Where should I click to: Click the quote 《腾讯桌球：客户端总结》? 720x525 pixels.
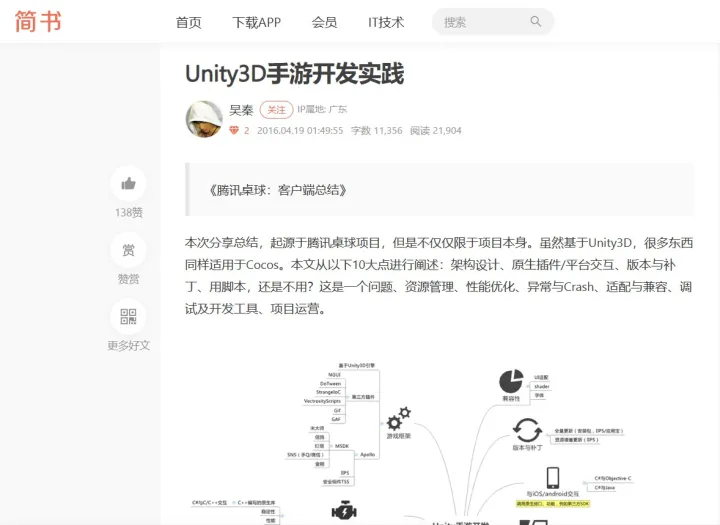click(277, 190)
